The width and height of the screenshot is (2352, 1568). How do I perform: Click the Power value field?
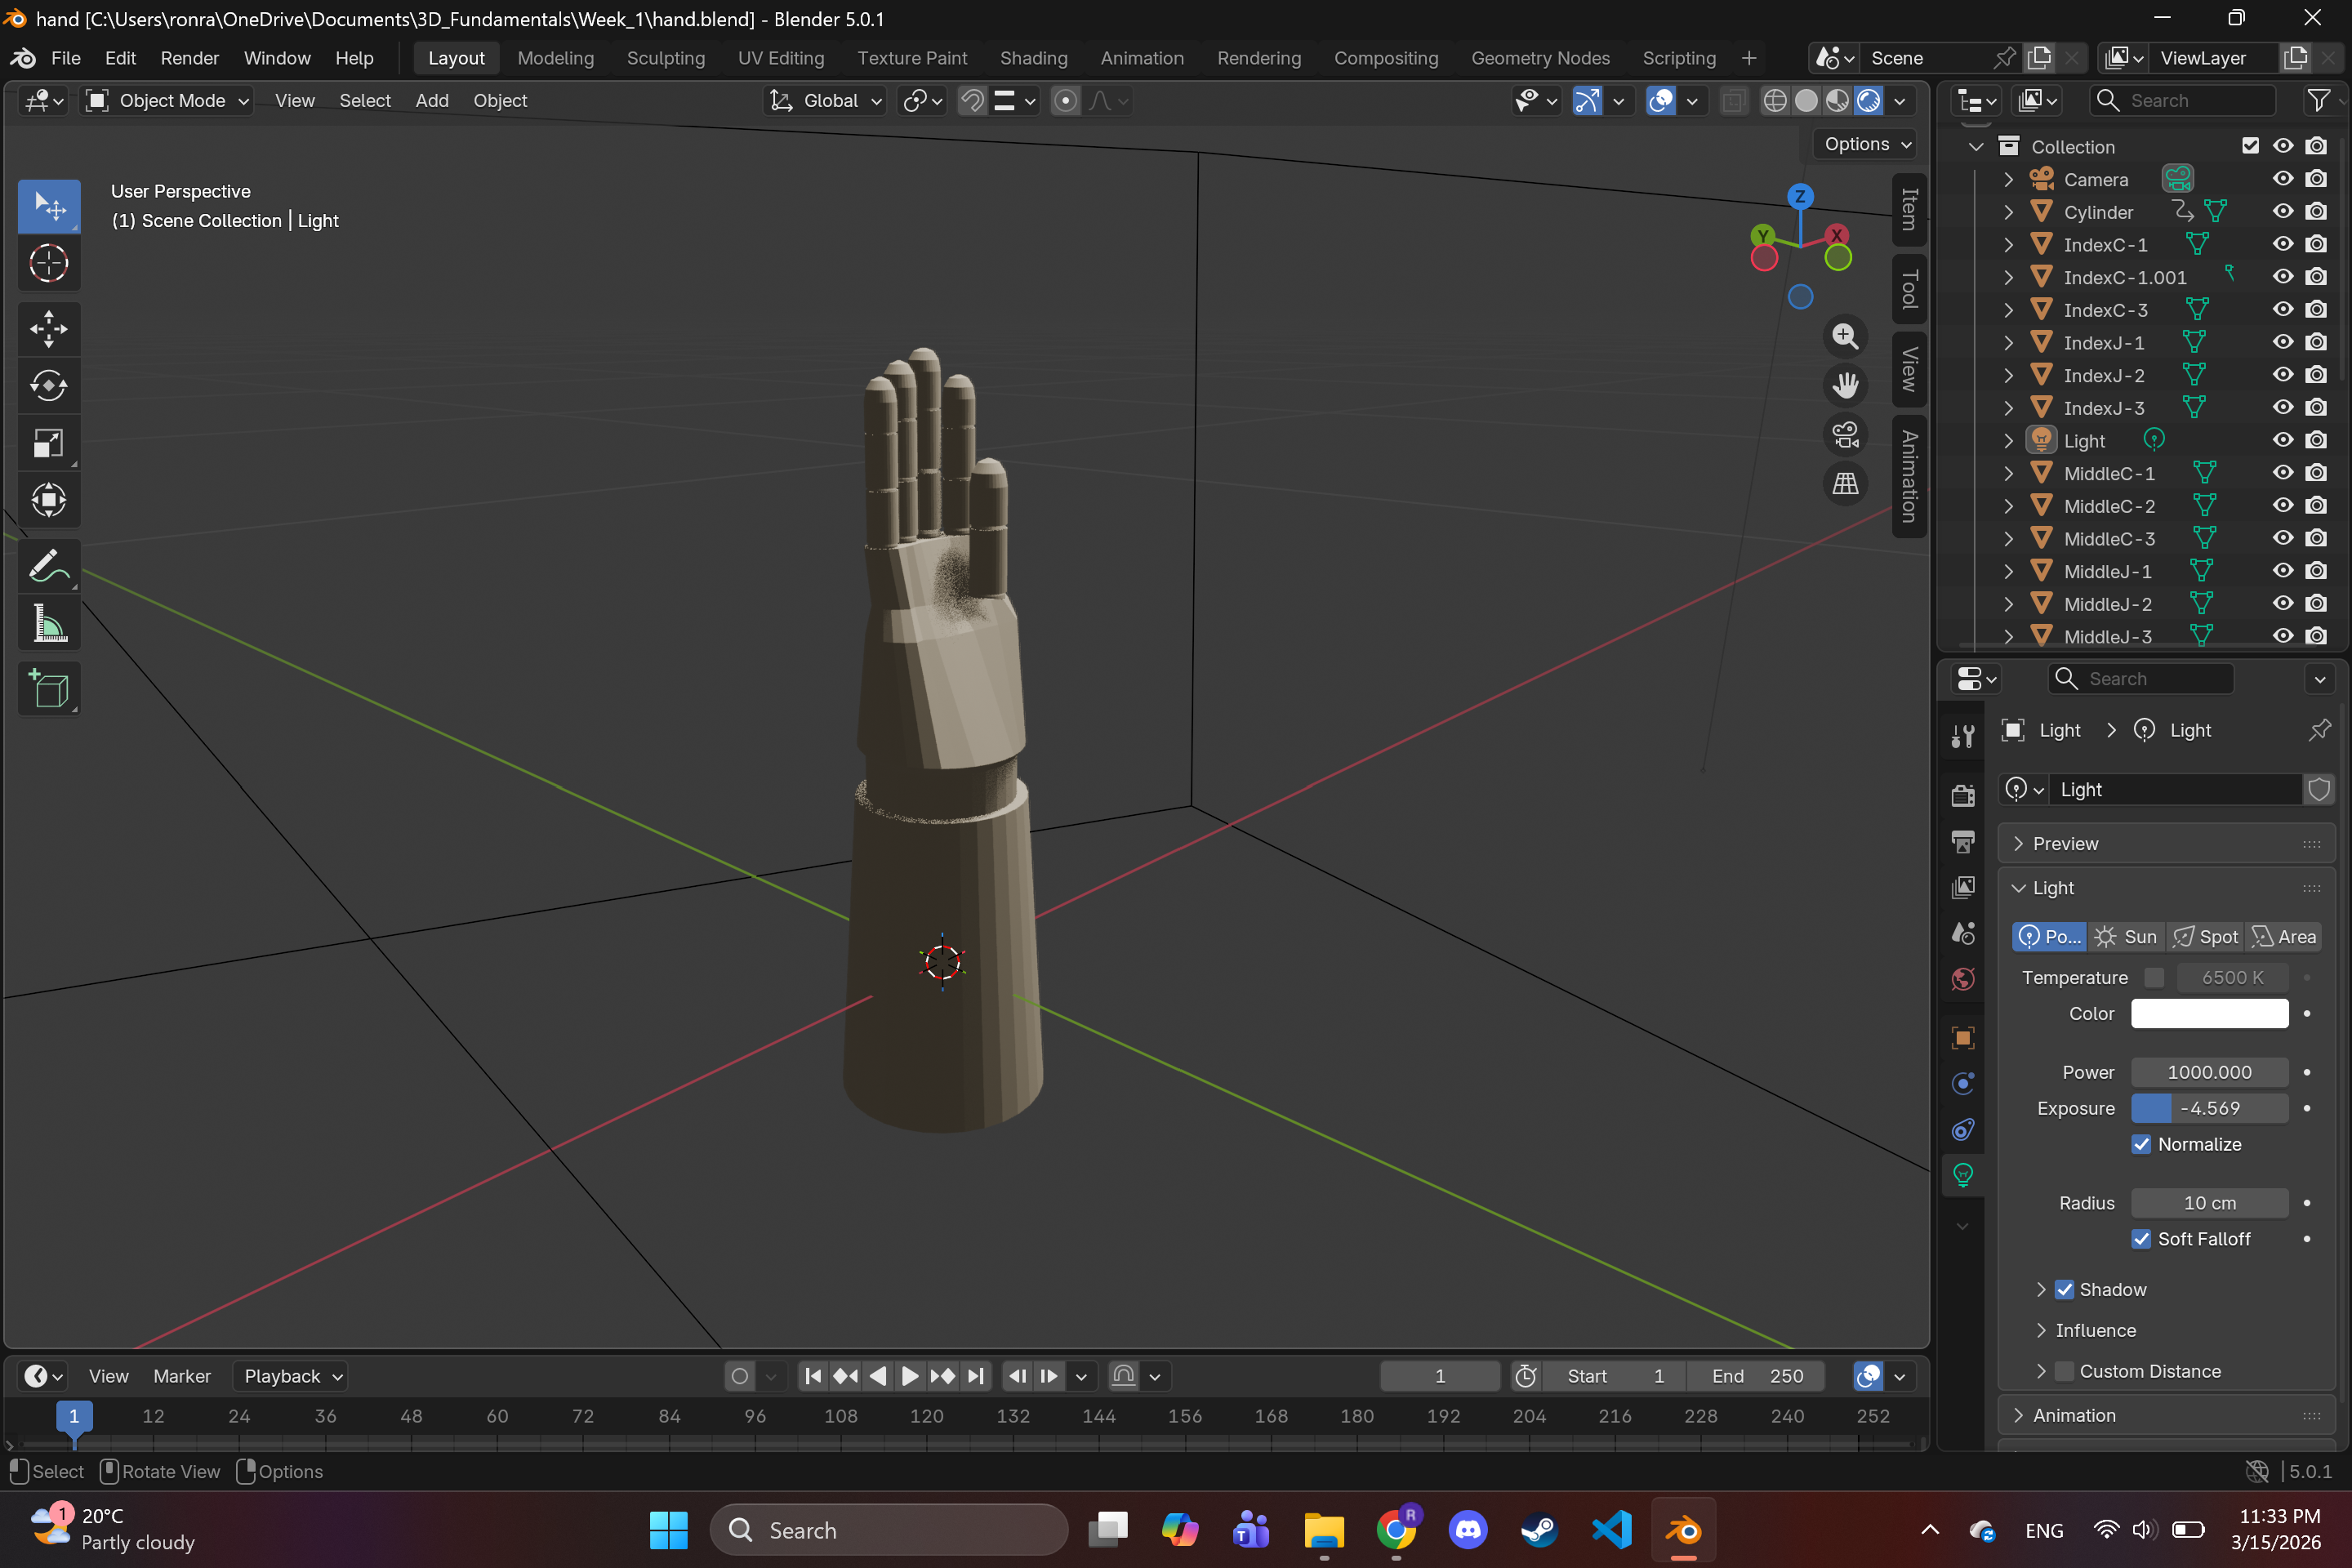pyautogui.click(x=2210, y=1072)
